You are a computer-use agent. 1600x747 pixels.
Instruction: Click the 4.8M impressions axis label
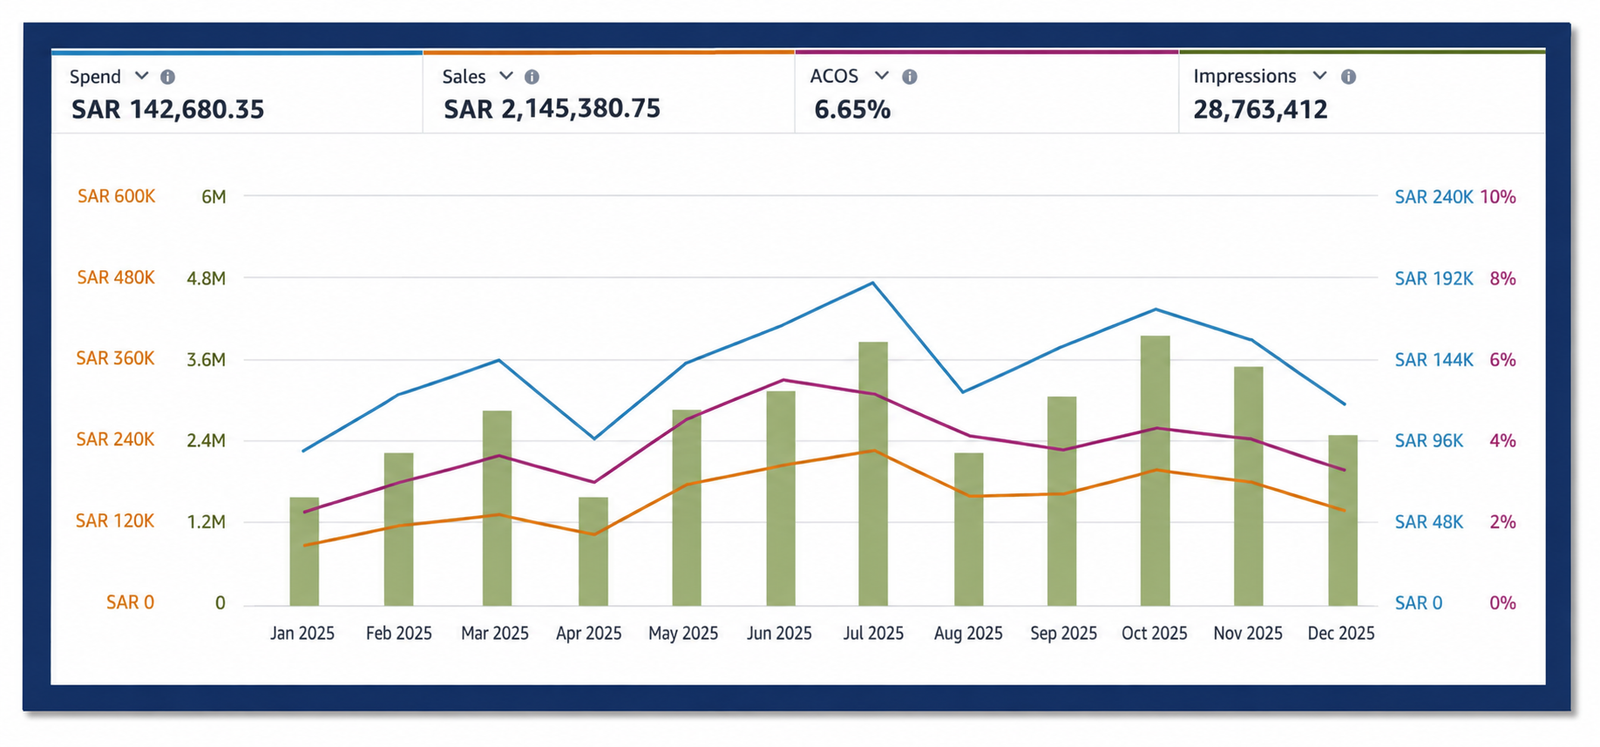click(x=206, y=278)
